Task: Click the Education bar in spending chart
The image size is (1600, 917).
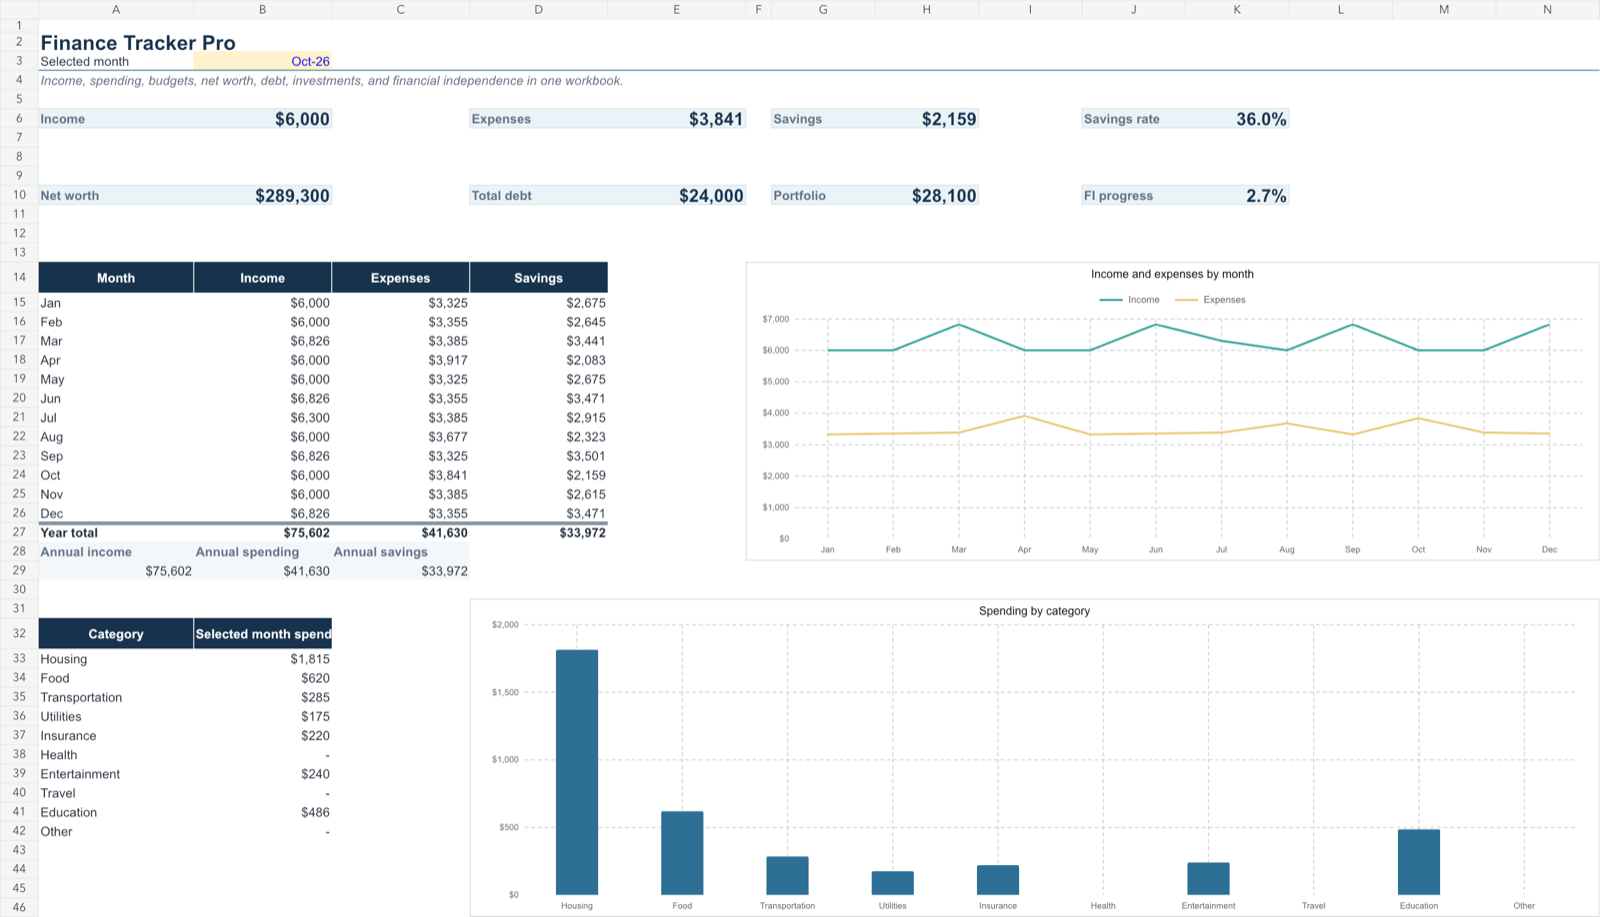Action: [x=1419, y=862]
